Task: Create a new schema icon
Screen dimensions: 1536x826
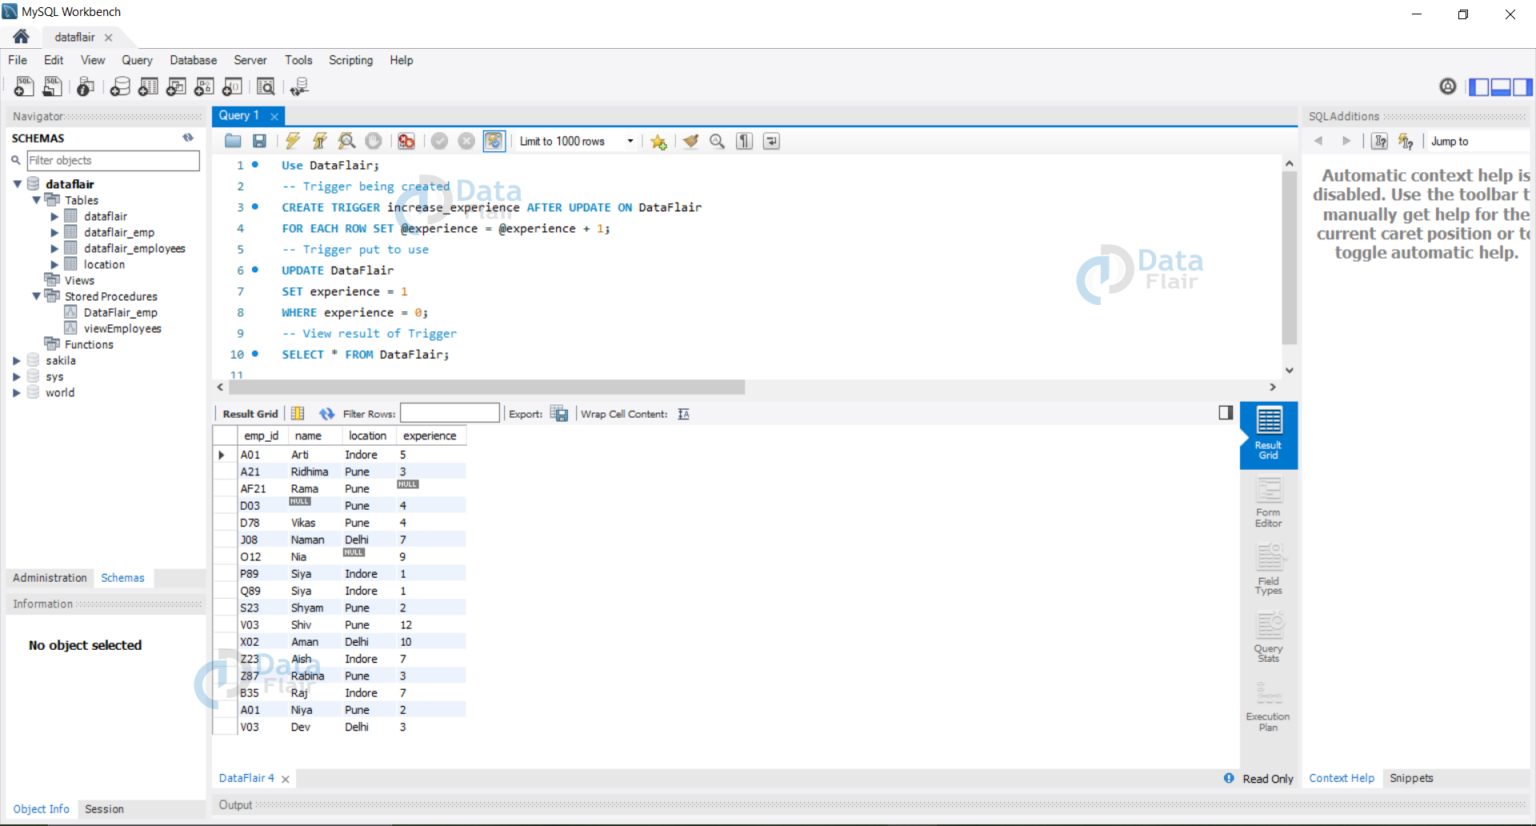Action: (x=120, y=87)
